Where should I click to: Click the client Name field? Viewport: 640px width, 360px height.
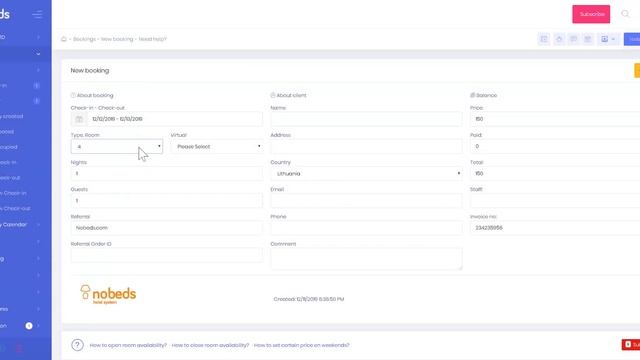[366, 119]
